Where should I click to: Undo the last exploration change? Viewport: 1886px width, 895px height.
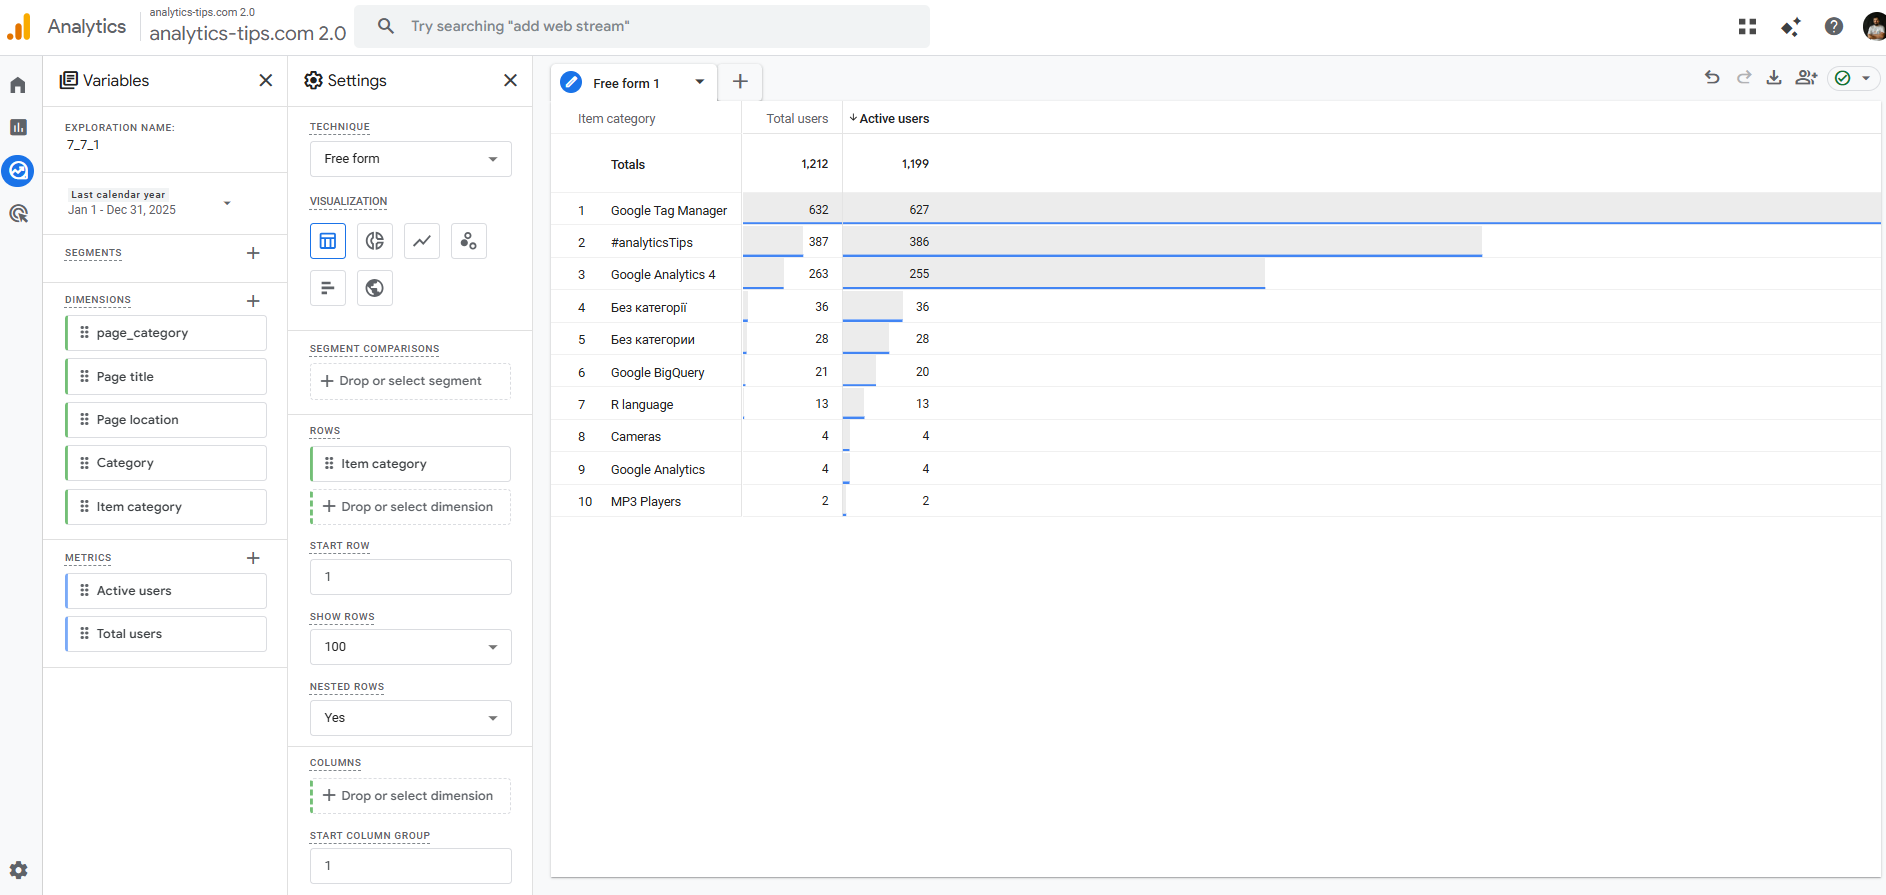coord(1712,78)
